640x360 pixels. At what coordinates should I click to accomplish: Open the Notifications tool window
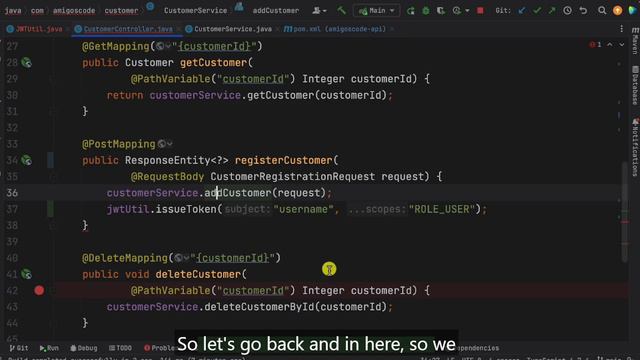coord(635,147)
